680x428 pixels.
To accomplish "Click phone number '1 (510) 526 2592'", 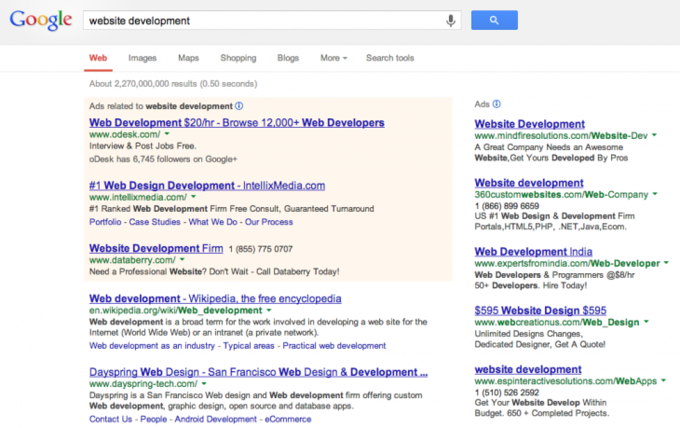I will coord(507,392).
